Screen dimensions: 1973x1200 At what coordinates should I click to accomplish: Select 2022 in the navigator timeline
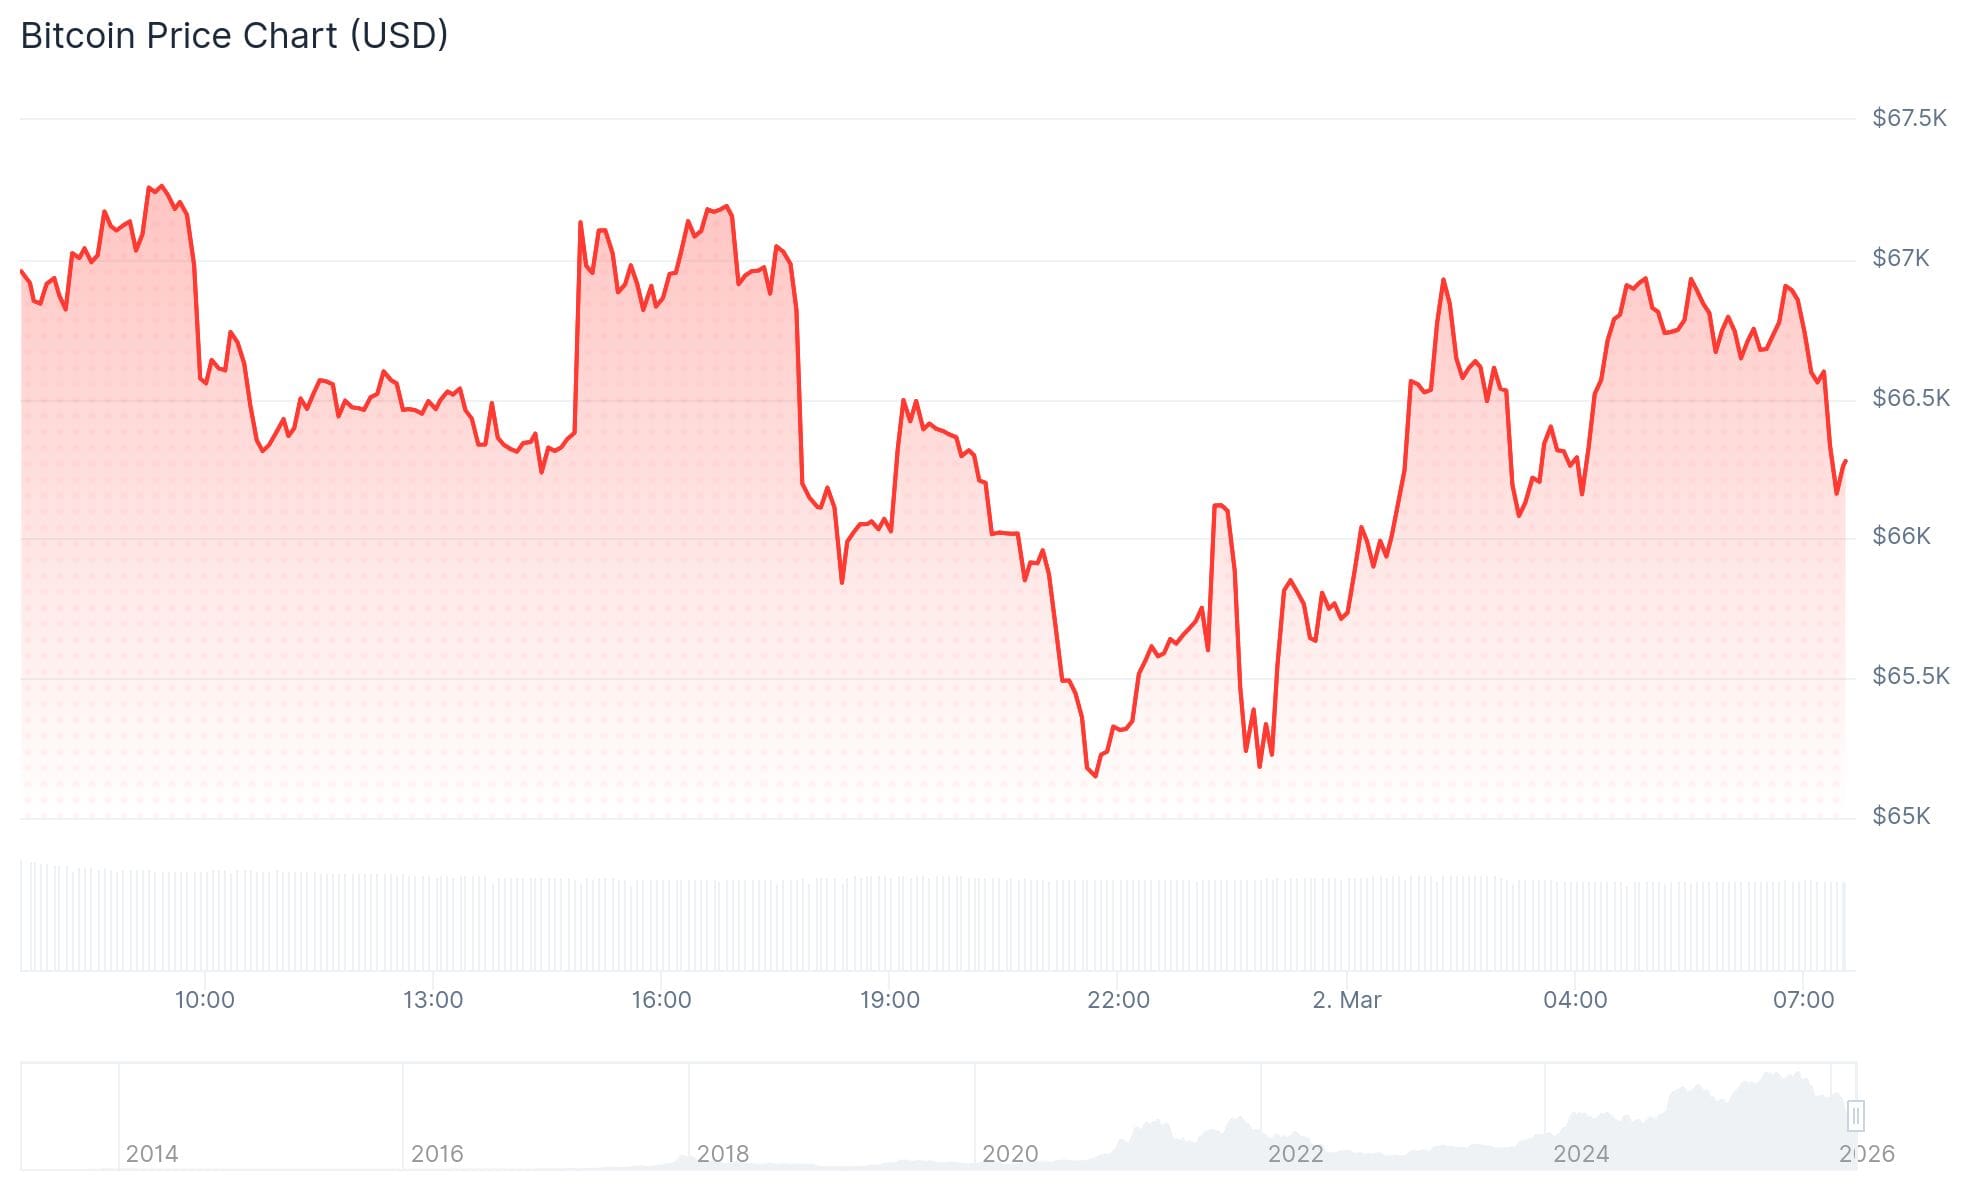tap(1295, 1154)
